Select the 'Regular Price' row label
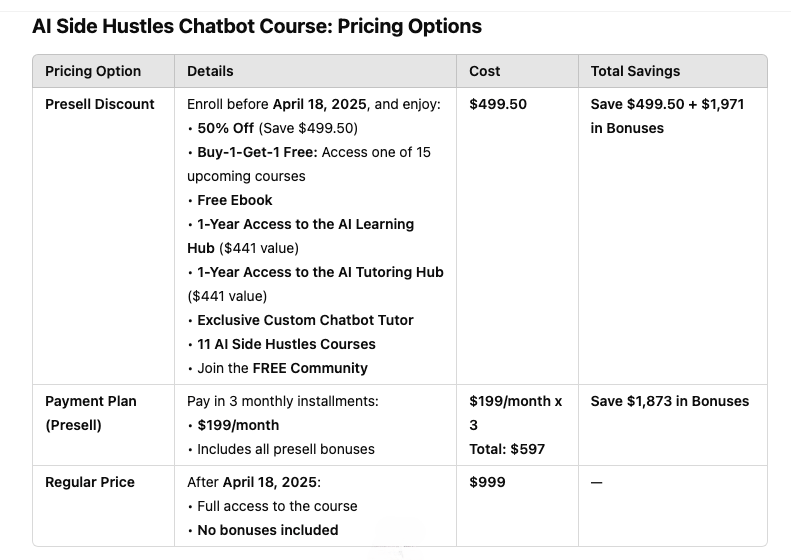The height and width of the screenshot is (560, 791). point(90,482)
